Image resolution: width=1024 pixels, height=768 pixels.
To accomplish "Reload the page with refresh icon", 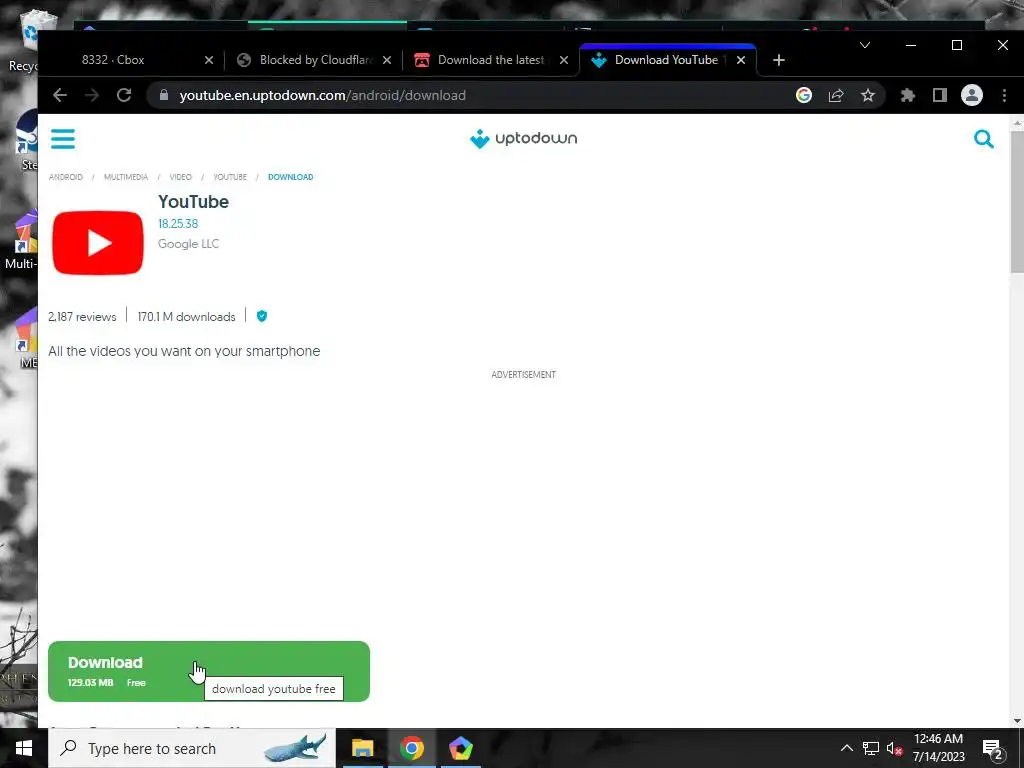I will pyautogui.click(x=124, y=95).
